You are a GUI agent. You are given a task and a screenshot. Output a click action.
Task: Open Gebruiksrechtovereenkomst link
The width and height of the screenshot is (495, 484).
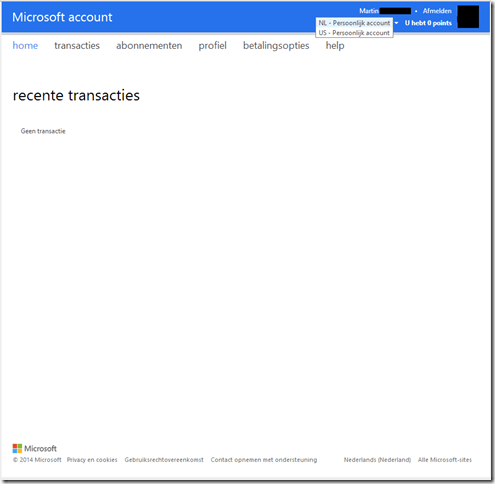pos(164,460)
